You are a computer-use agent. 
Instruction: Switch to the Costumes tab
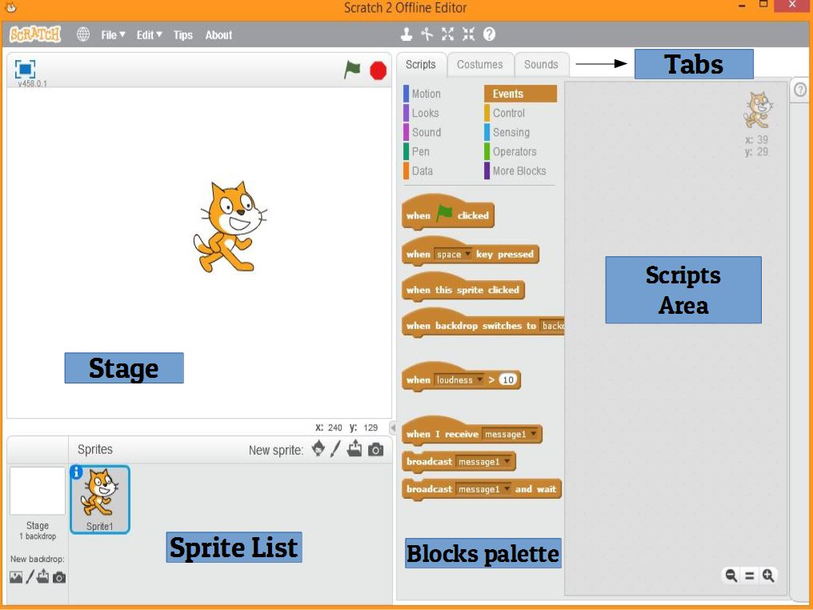[x=480, y=64]
